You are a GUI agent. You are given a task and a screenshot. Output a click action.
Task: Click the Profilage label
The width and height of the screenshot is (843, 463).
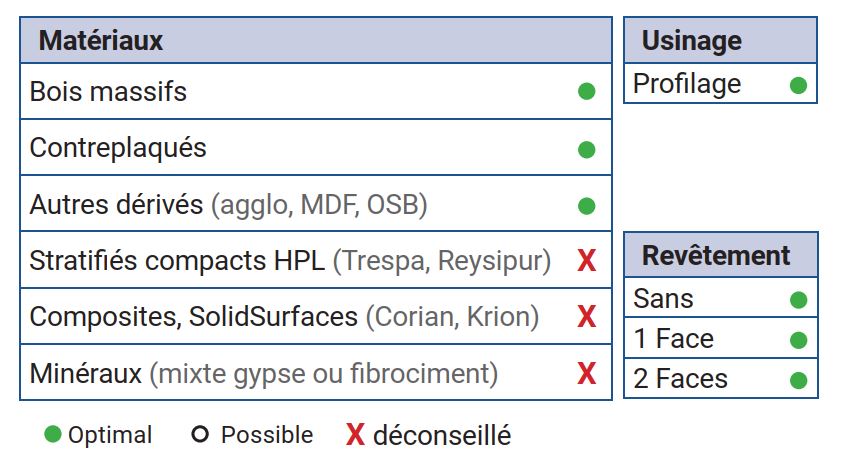(x=687, y=85)
